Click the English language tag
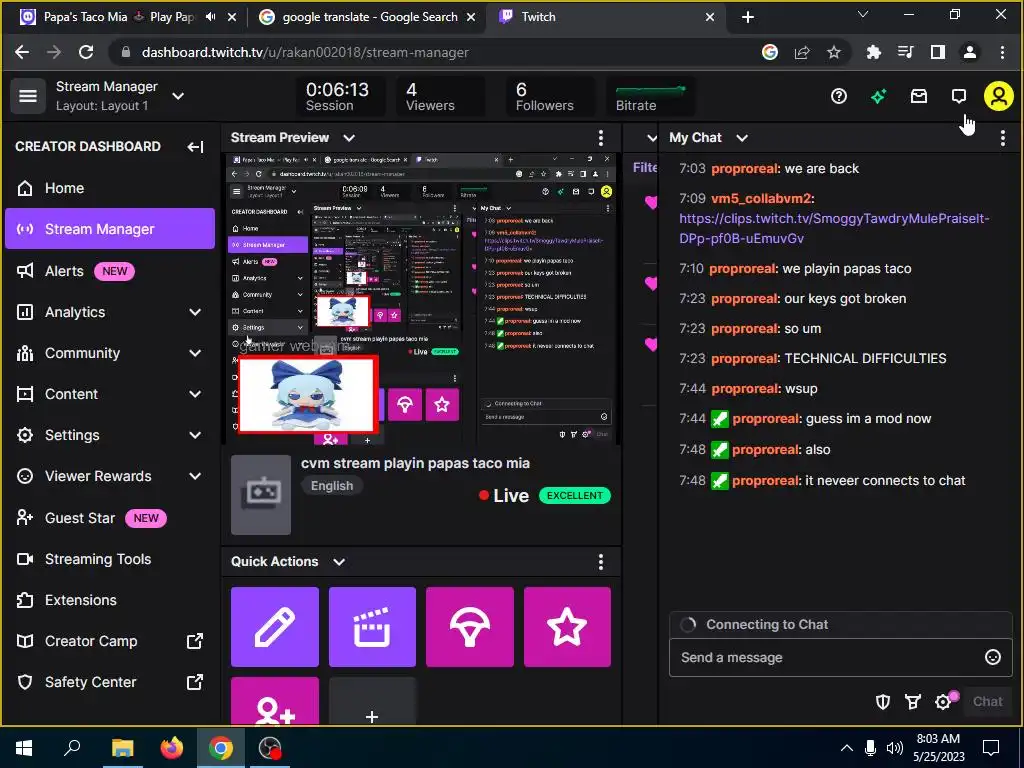This screenshot has height=768, width=1024. tap(332, 486)
